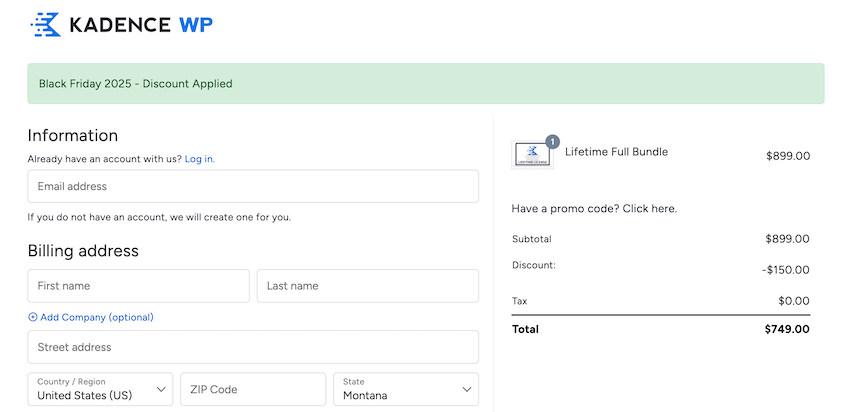This screenshot has height=412, width=850.
Task: Click the Lifetime Full Bundle product name
Action: pos(616,152)
